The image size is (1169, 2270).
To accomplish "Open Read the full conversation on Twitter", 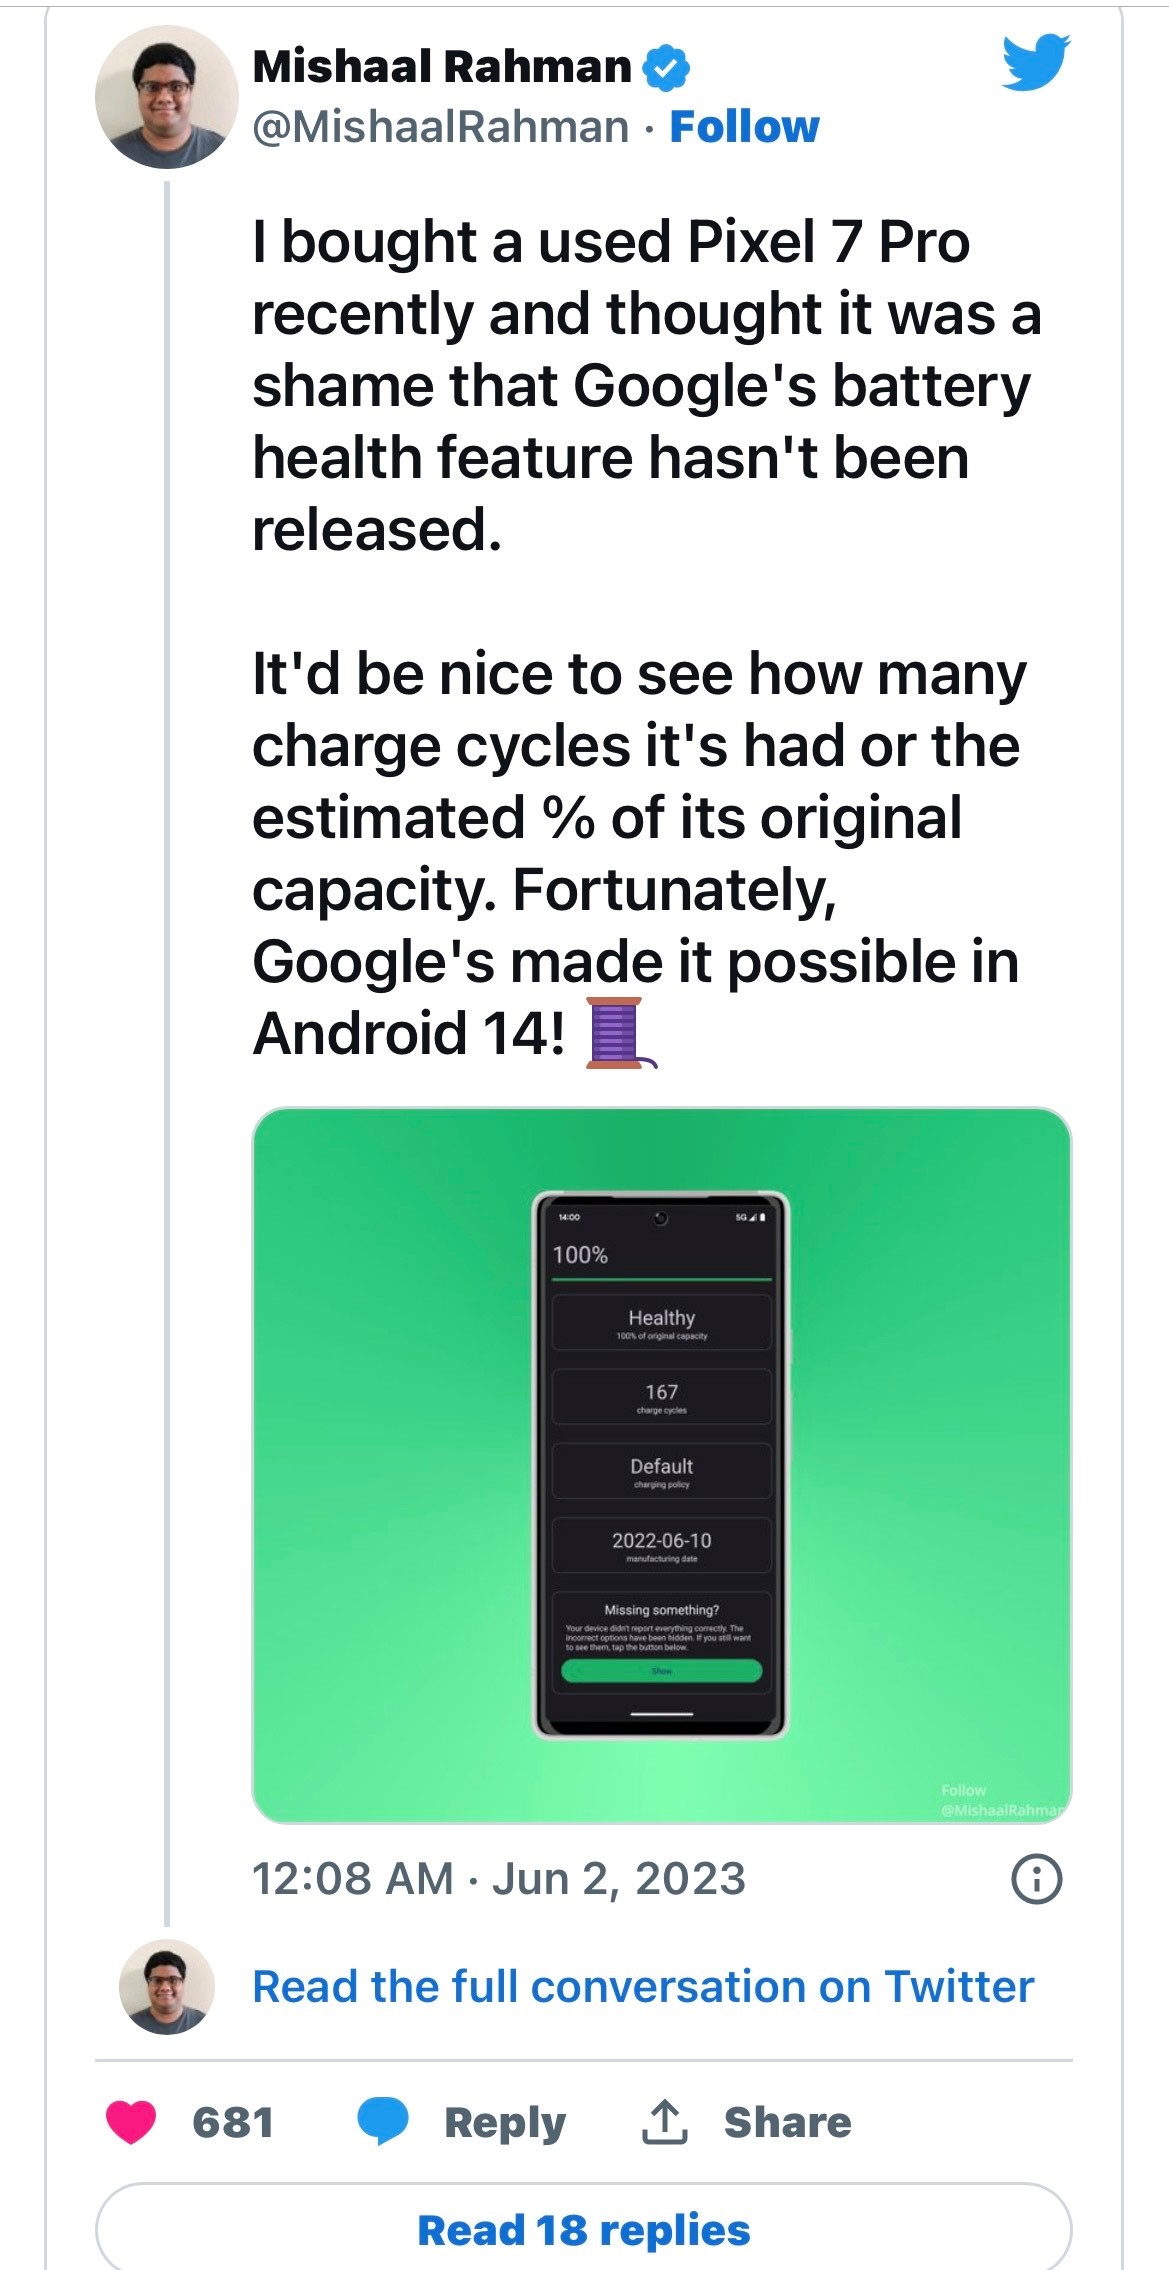I will (643, 1986).
